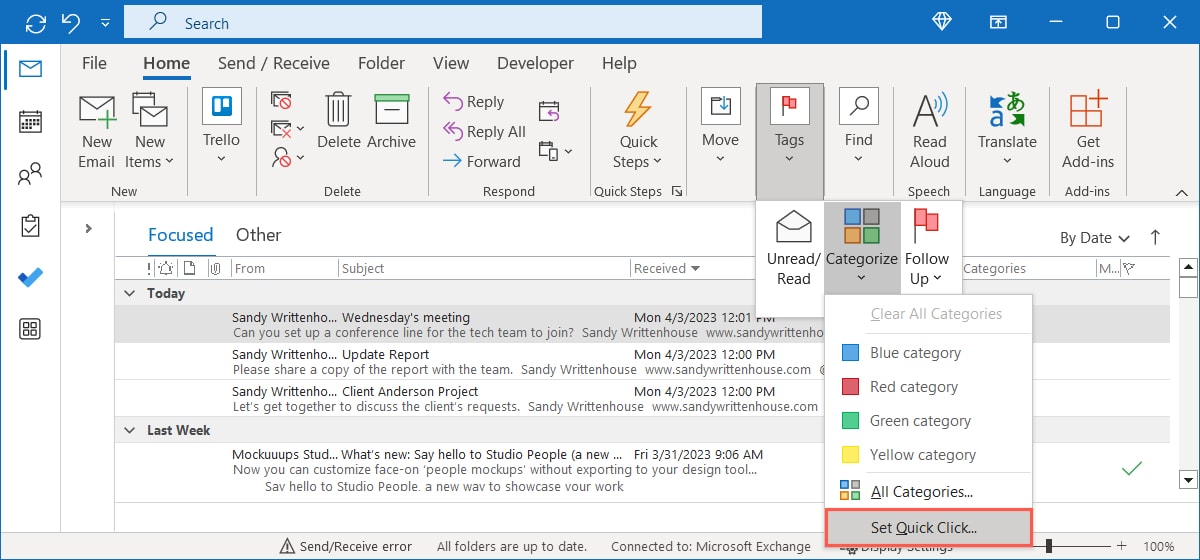Open the Help tab

click(619, 63)
